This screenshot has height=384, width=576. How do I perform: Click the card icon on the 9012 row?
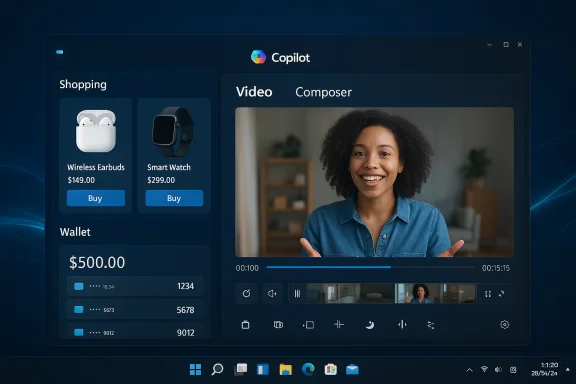(79, 332)
